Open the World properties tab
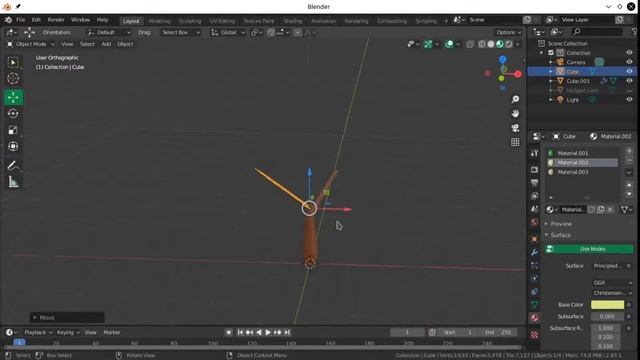The image size is (640, 360). [534, 222]
